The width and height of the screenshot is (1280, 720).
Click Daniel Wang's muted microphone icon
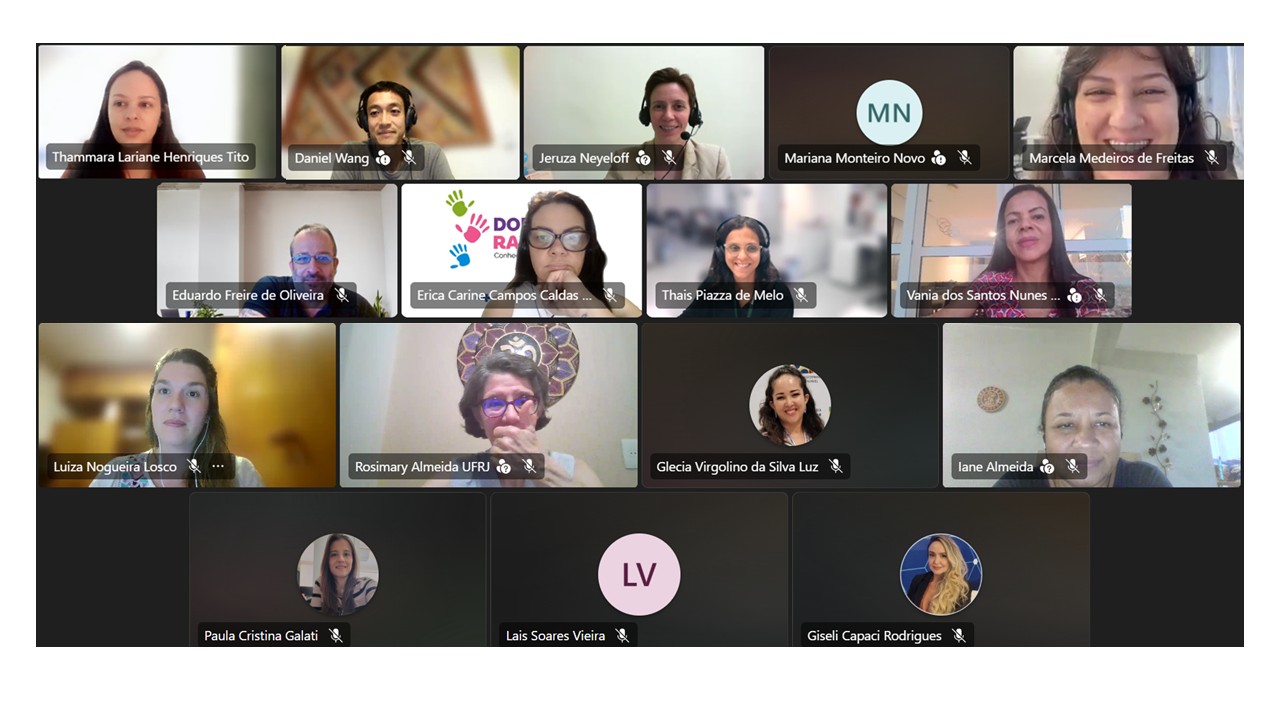pos(409,158)
